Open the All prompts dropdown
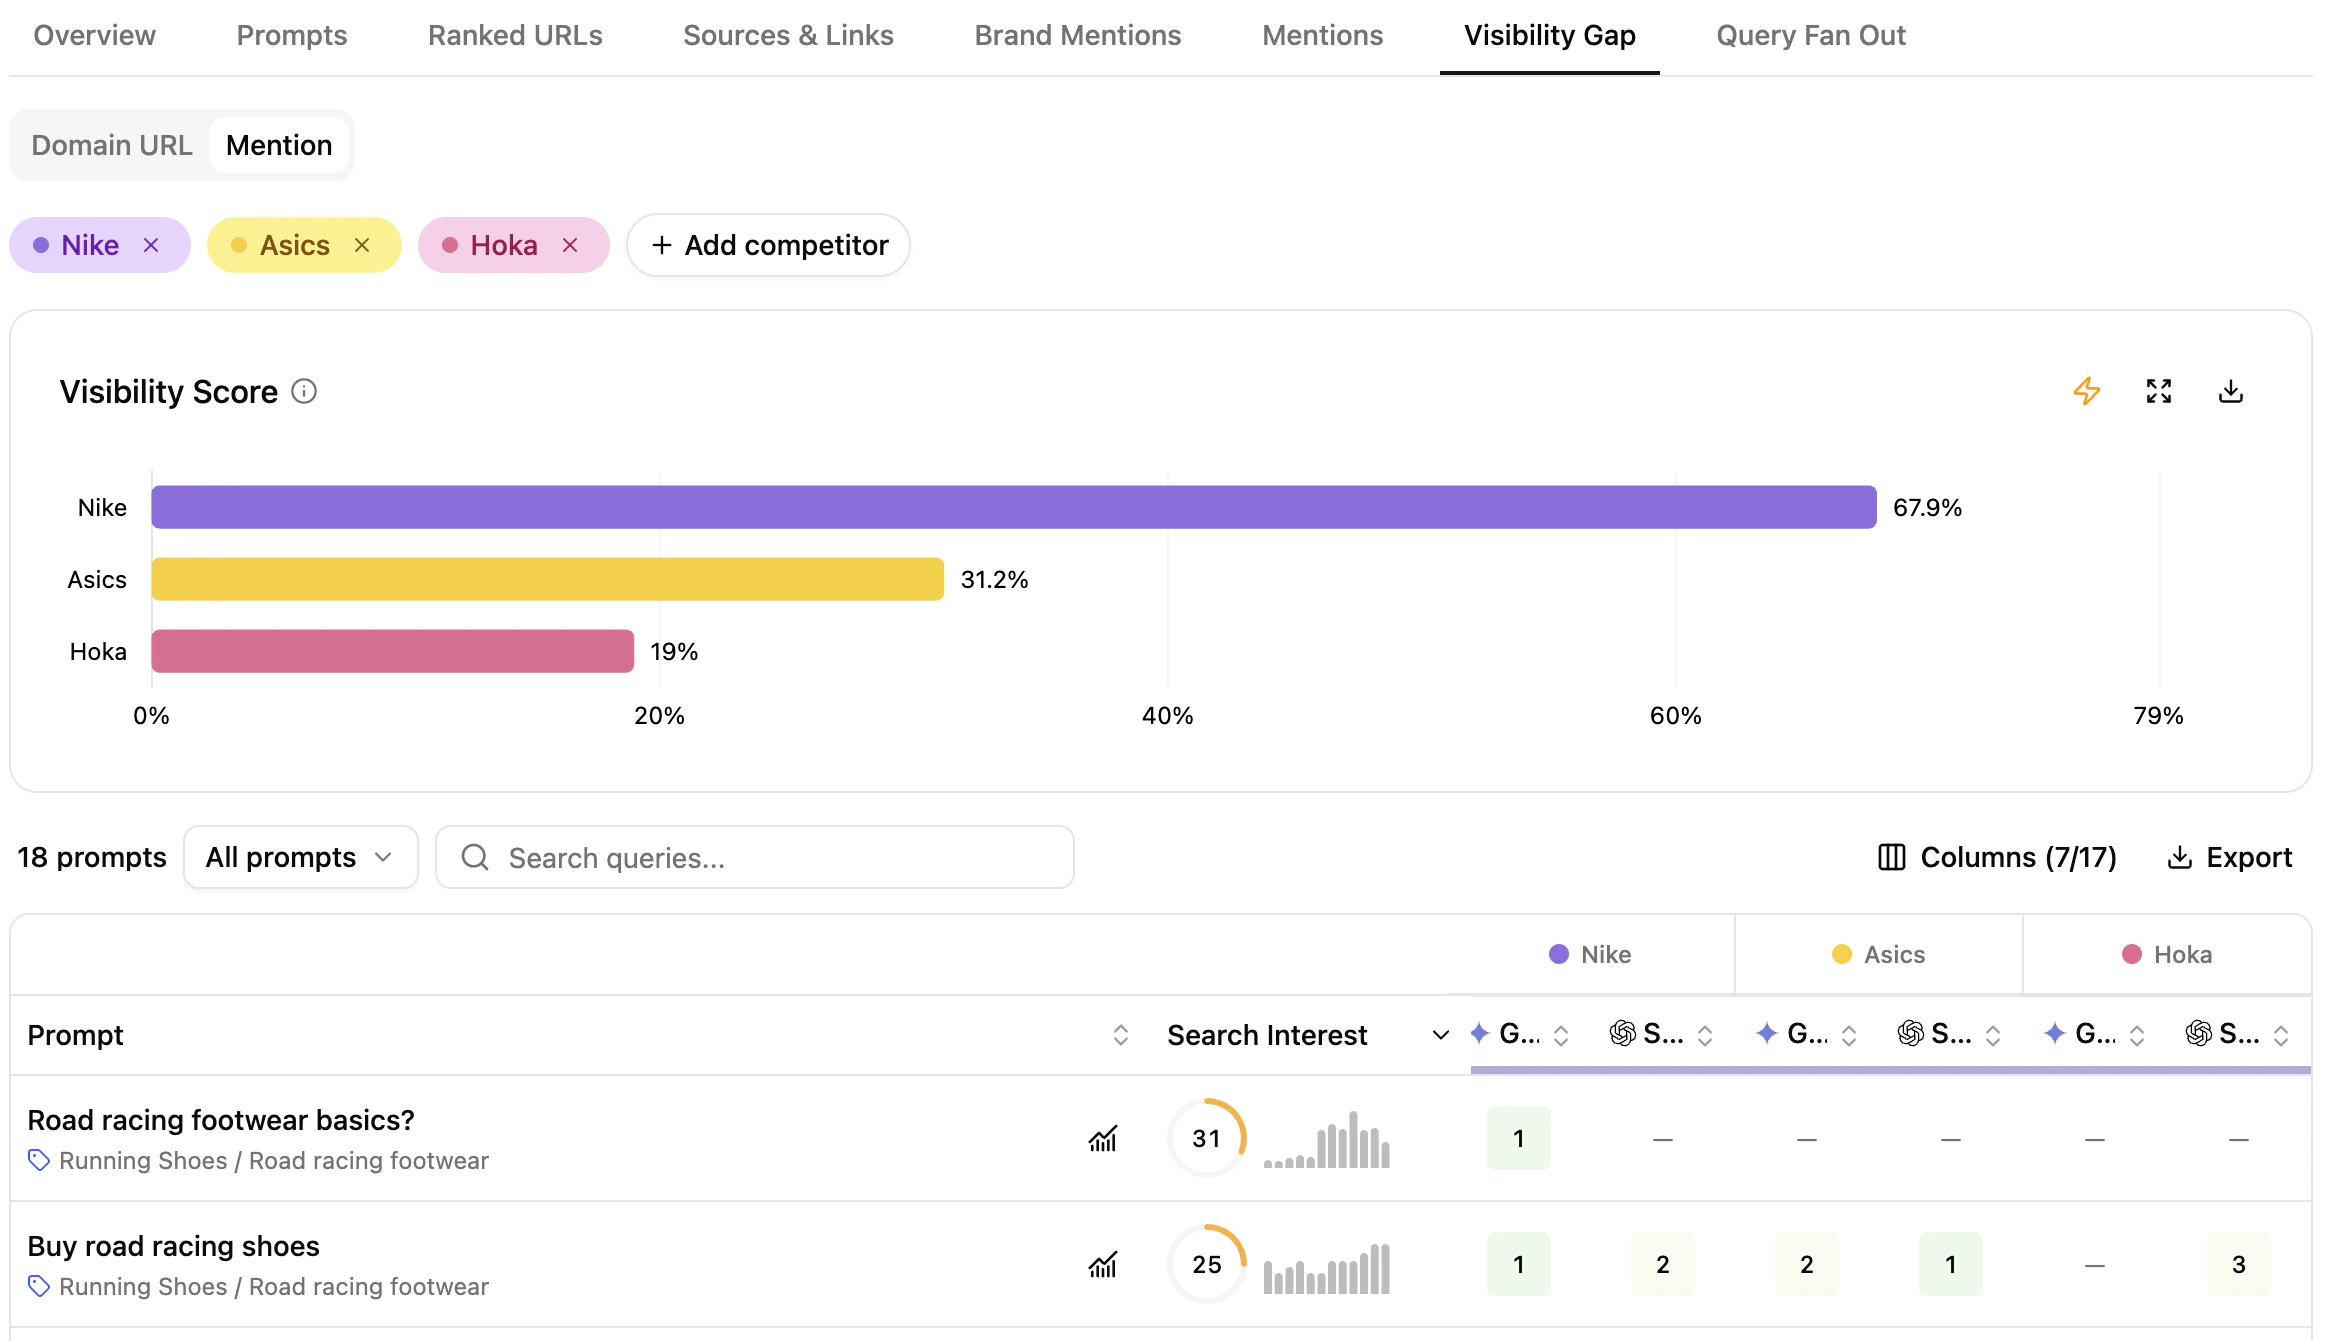Screen dimensions: 2337x1341 pyautogui.click(x=301, y=857)
